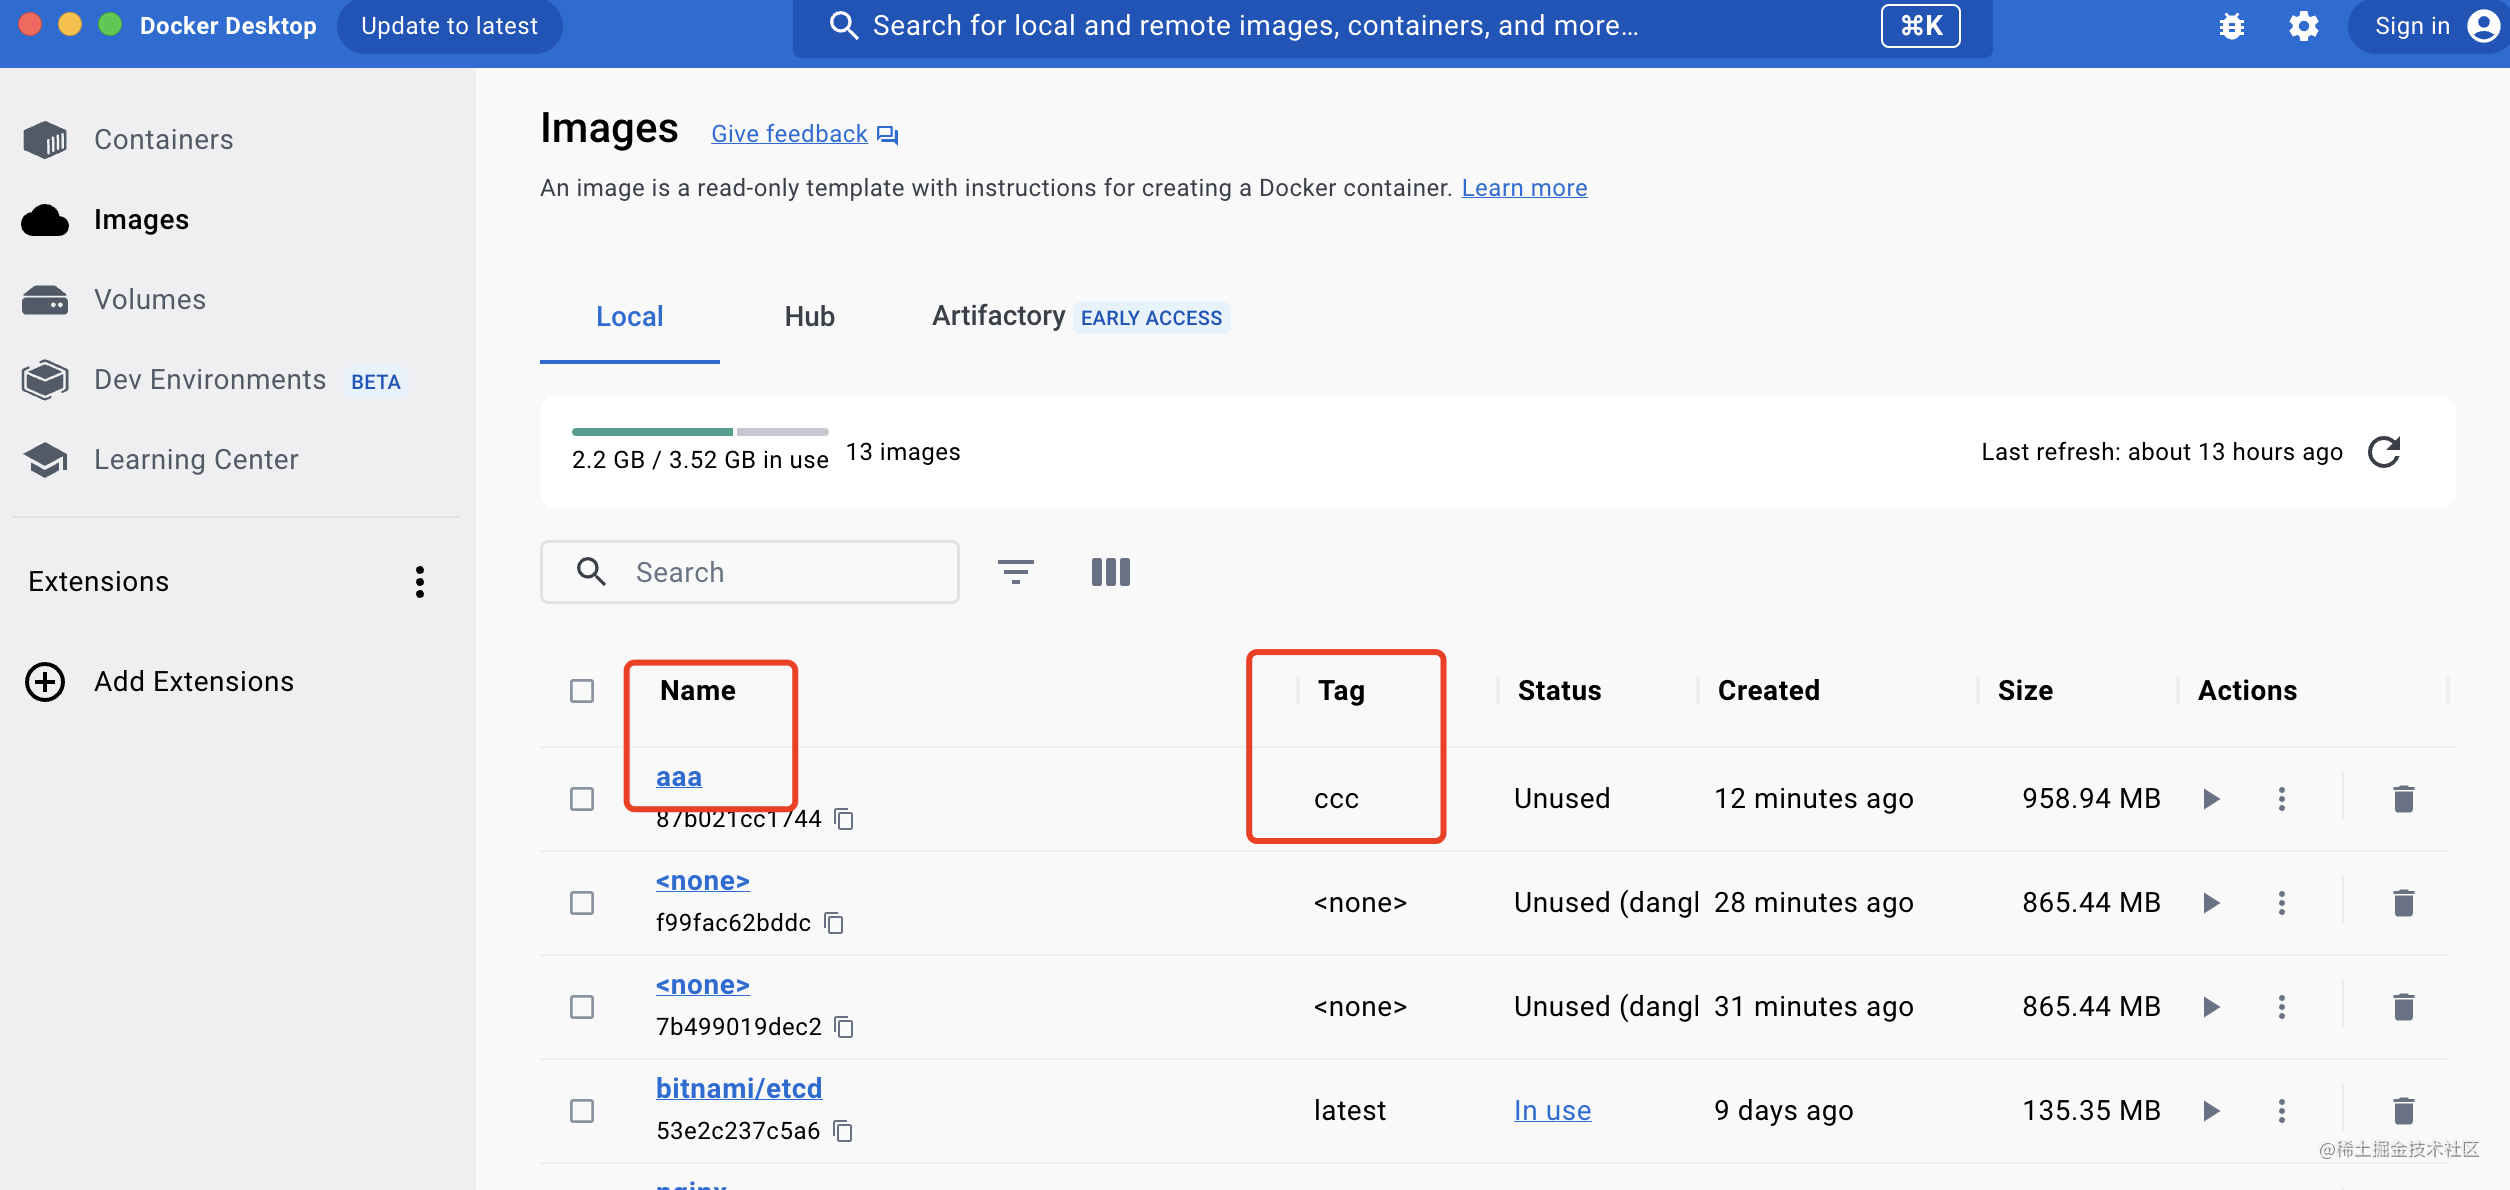Copy image ID 87b021cc1744
The width and height of the screenshot is (2510, 1190).
tap(844, 819)
